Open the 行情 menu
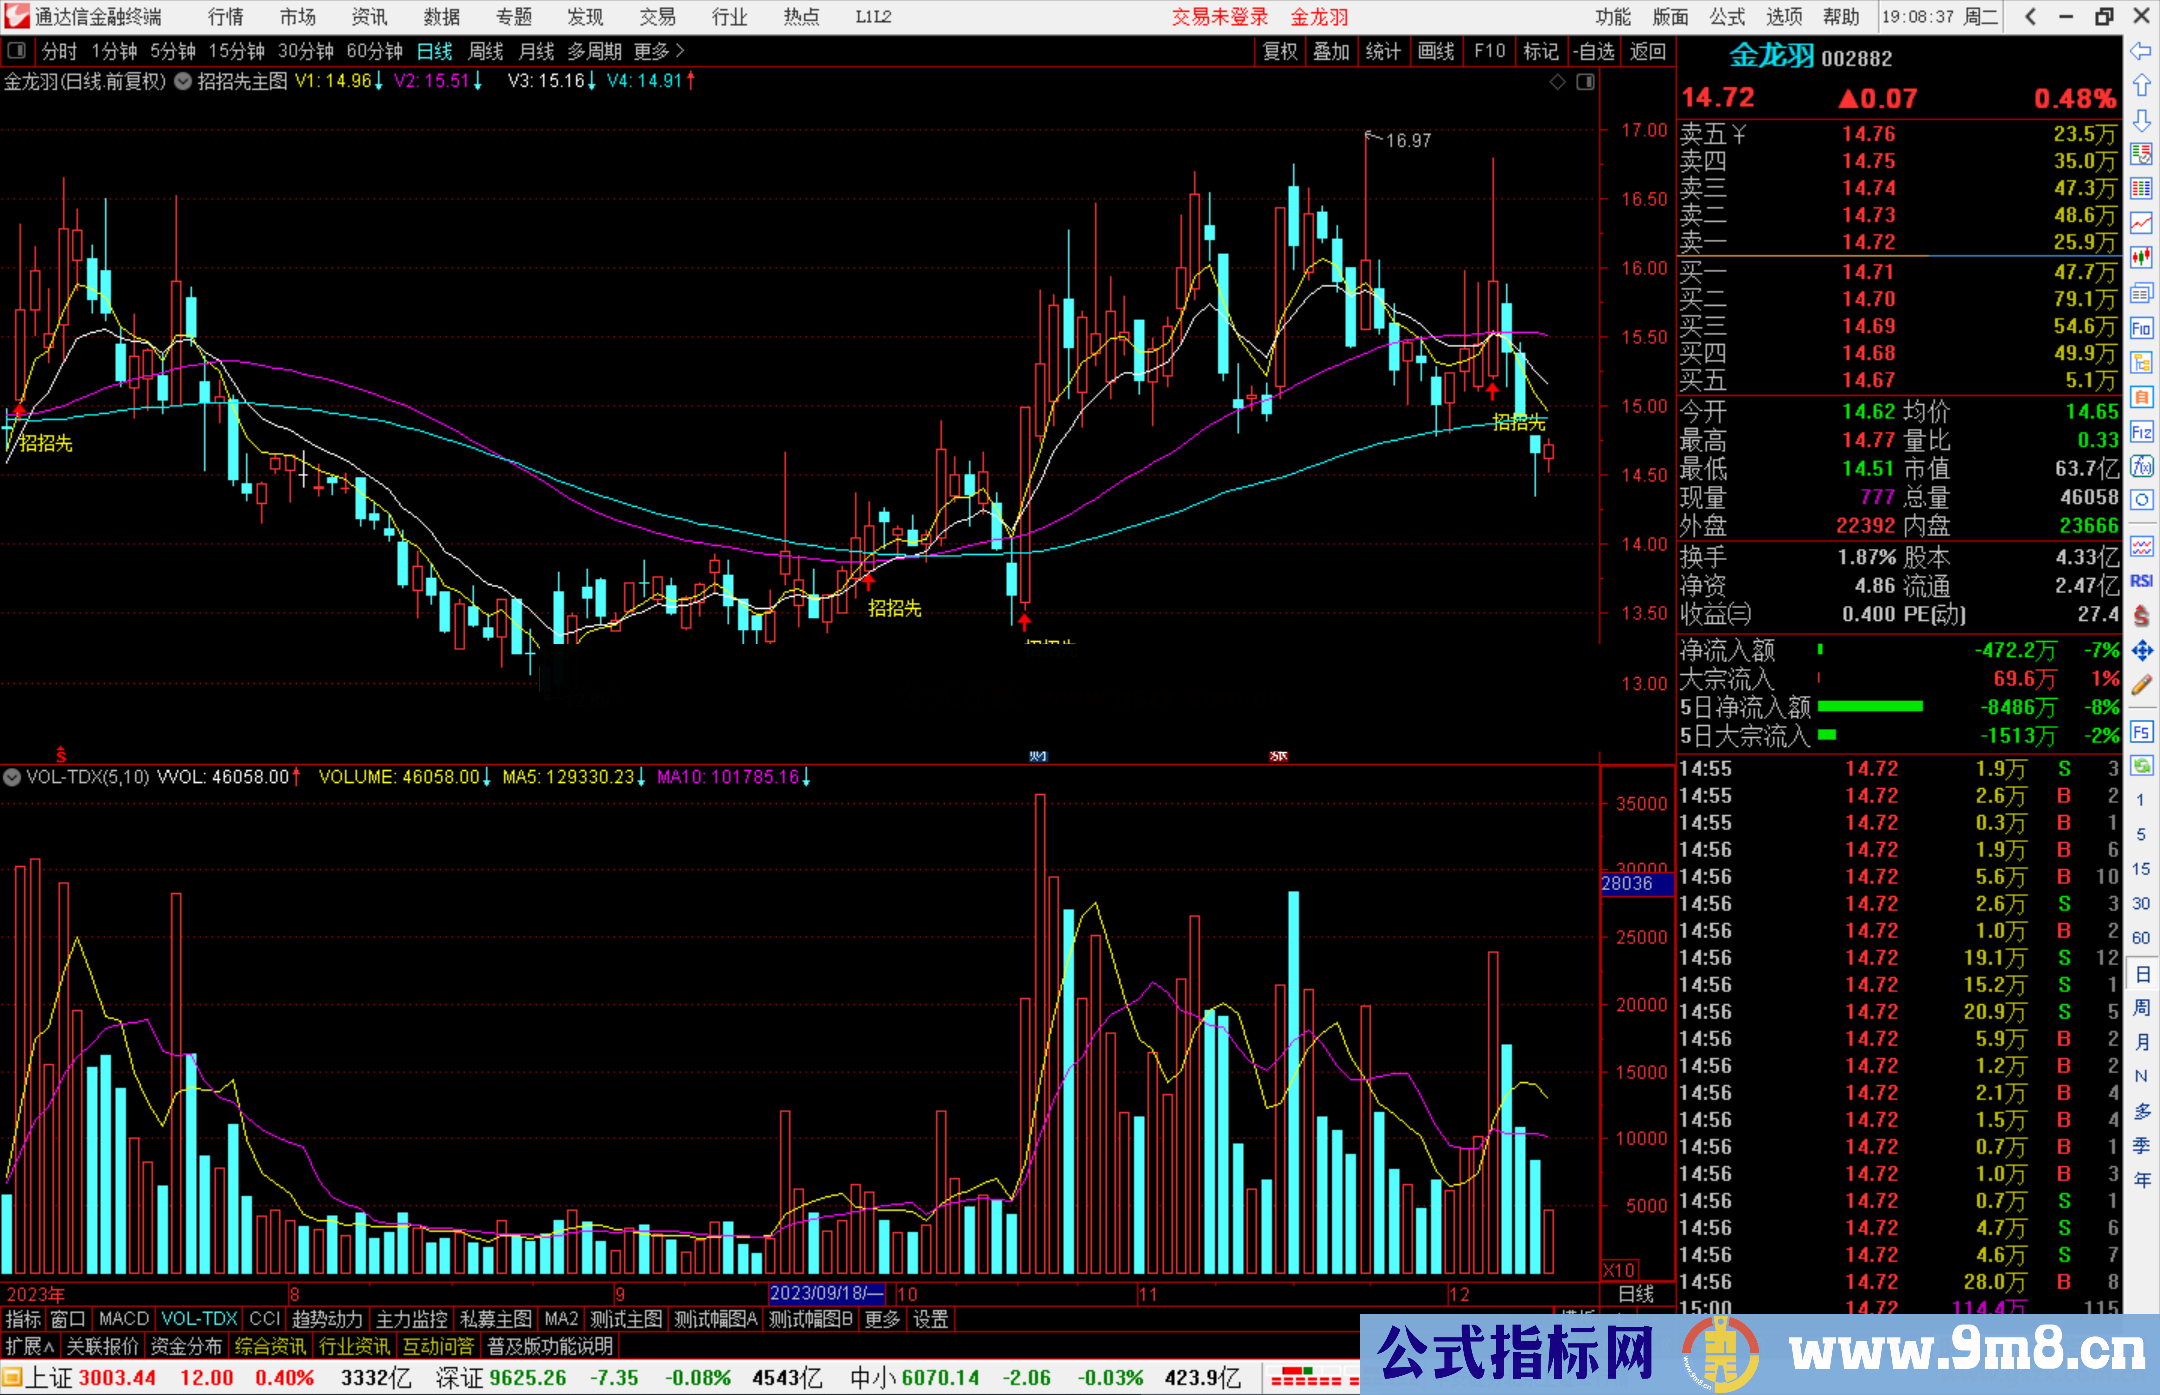2160x1395 pixels. (x=225, y=17)
